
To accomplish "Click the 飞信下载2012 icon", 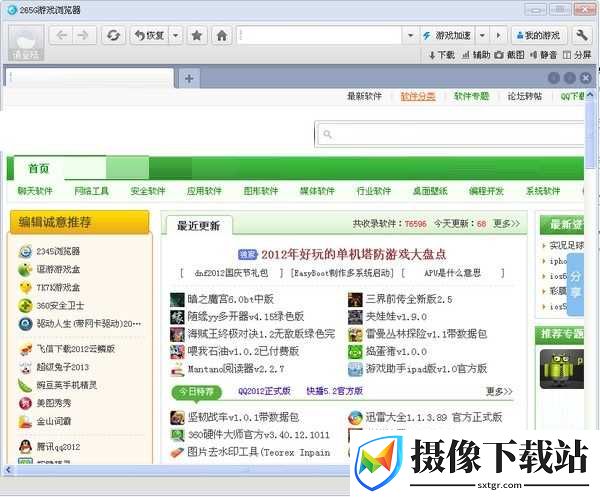I will (25, 349).
